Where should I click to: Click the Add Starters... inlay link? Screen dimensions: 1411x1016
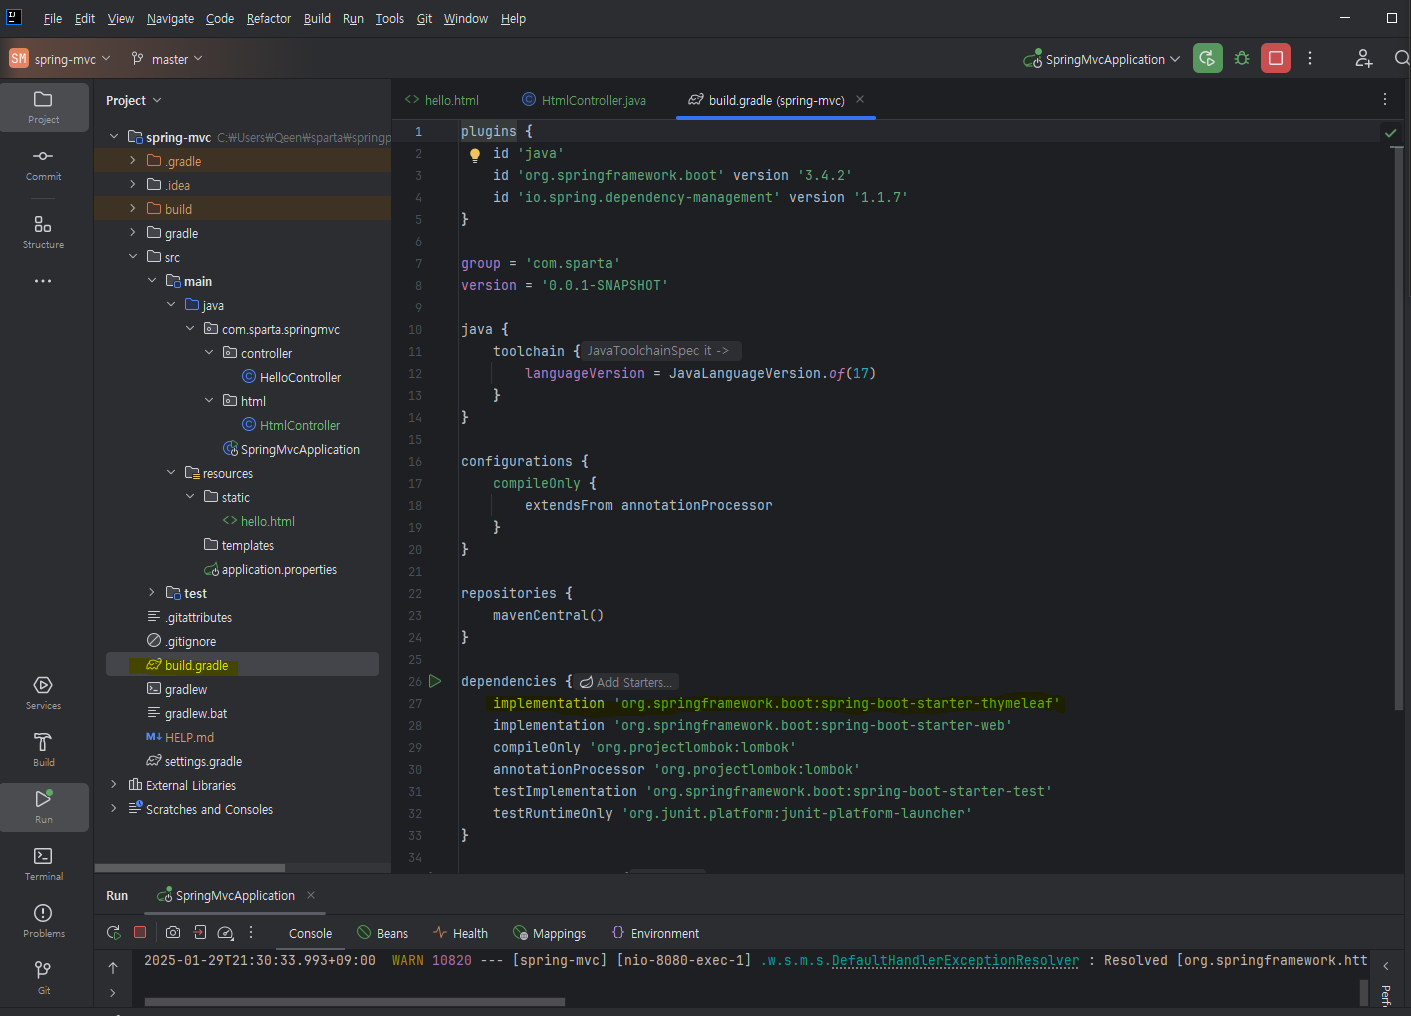click(626, 682)
